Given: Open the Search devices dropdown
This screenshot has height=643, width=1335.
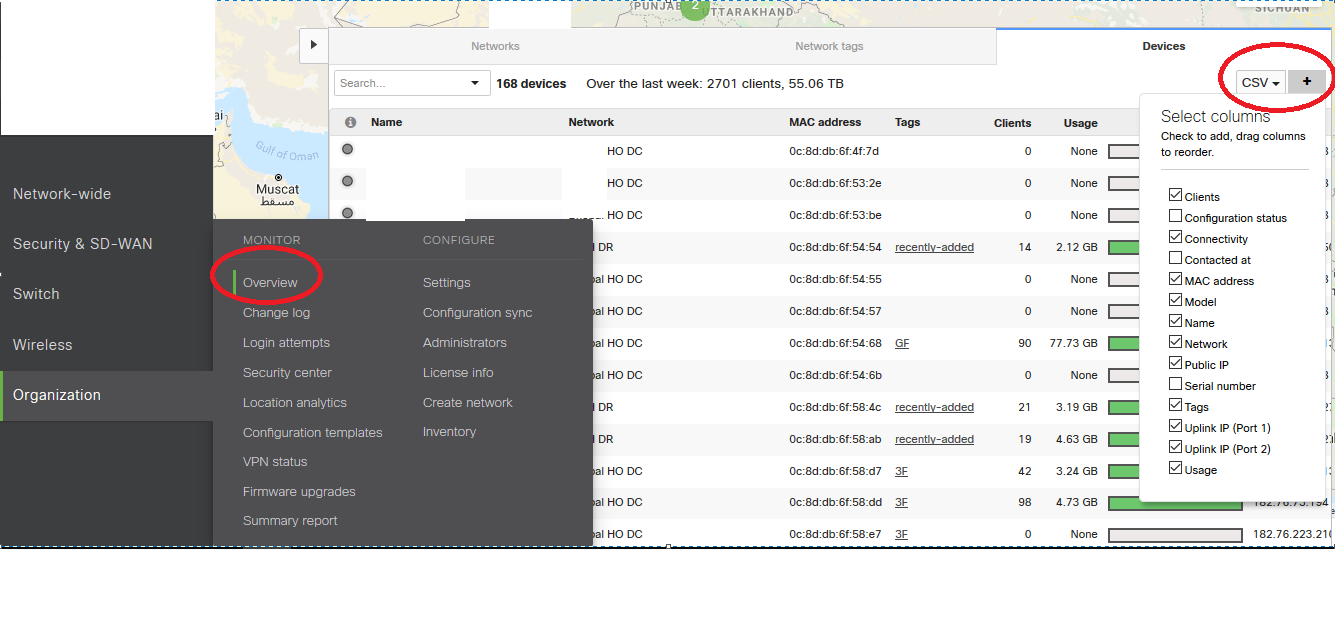Looking at the screenshot, I should [x=411, y=82].
